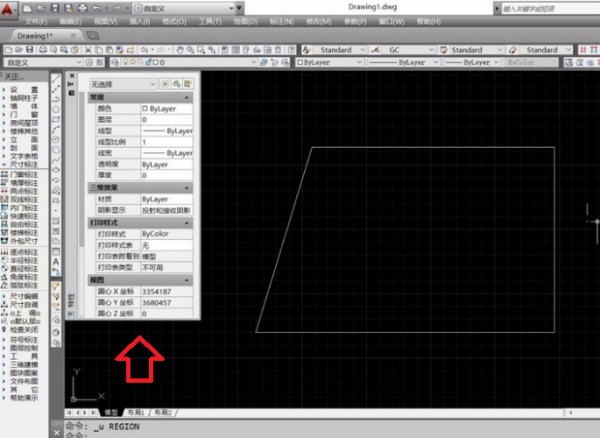Select the Table tool in draw toolbar
This screenshot has width=600, height=438.
pyautogui.click(x=56, y=251)
